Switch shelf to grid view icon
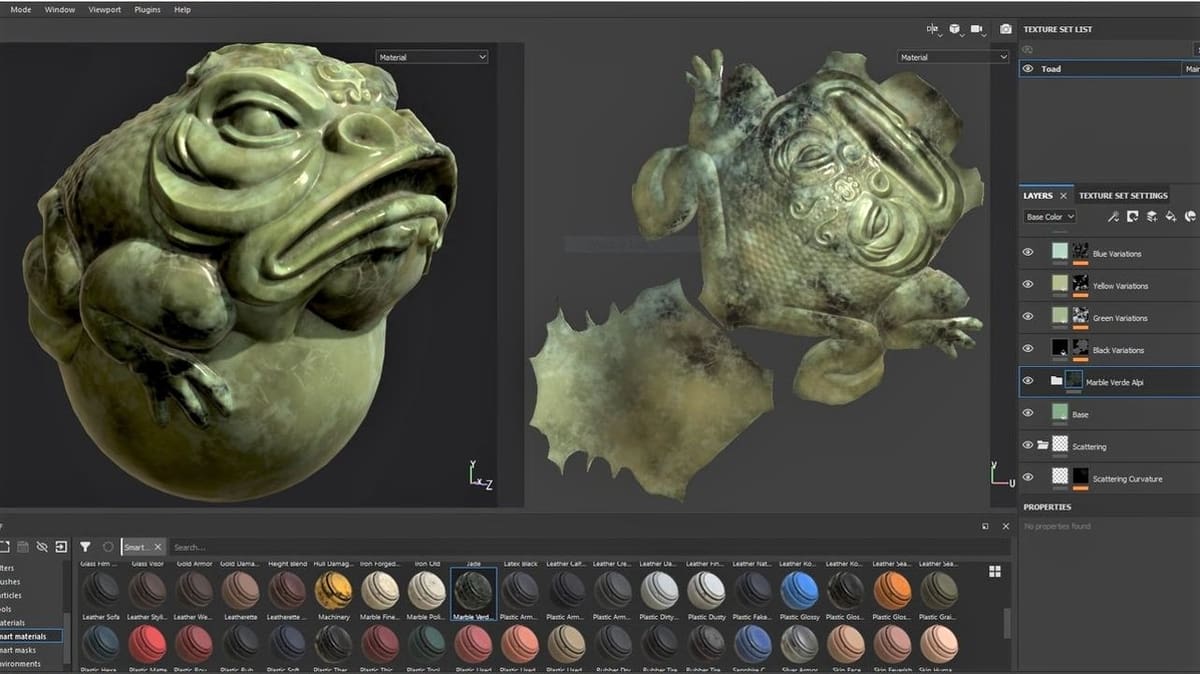The width and height of the screenshot is (1200, 674). point(995,571)
